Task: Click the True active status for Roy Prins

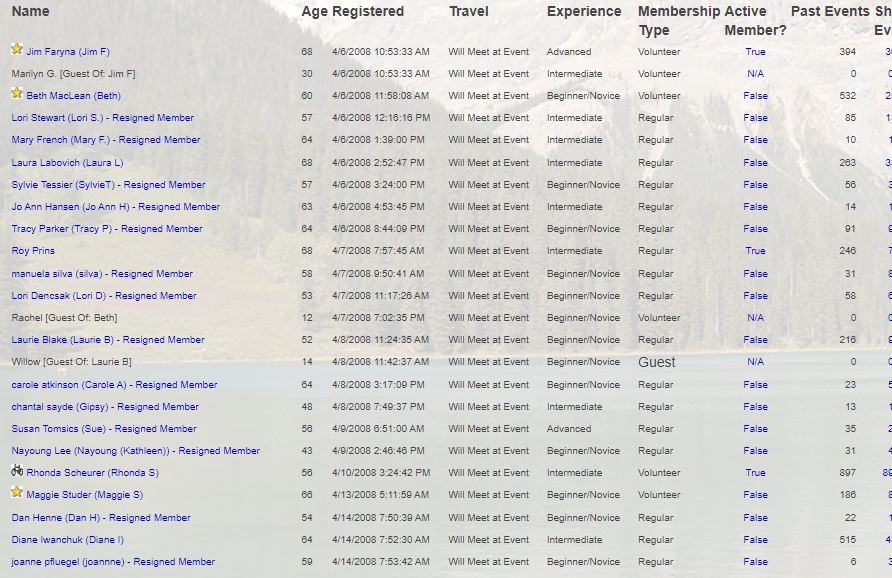Action: coord(755,251)
